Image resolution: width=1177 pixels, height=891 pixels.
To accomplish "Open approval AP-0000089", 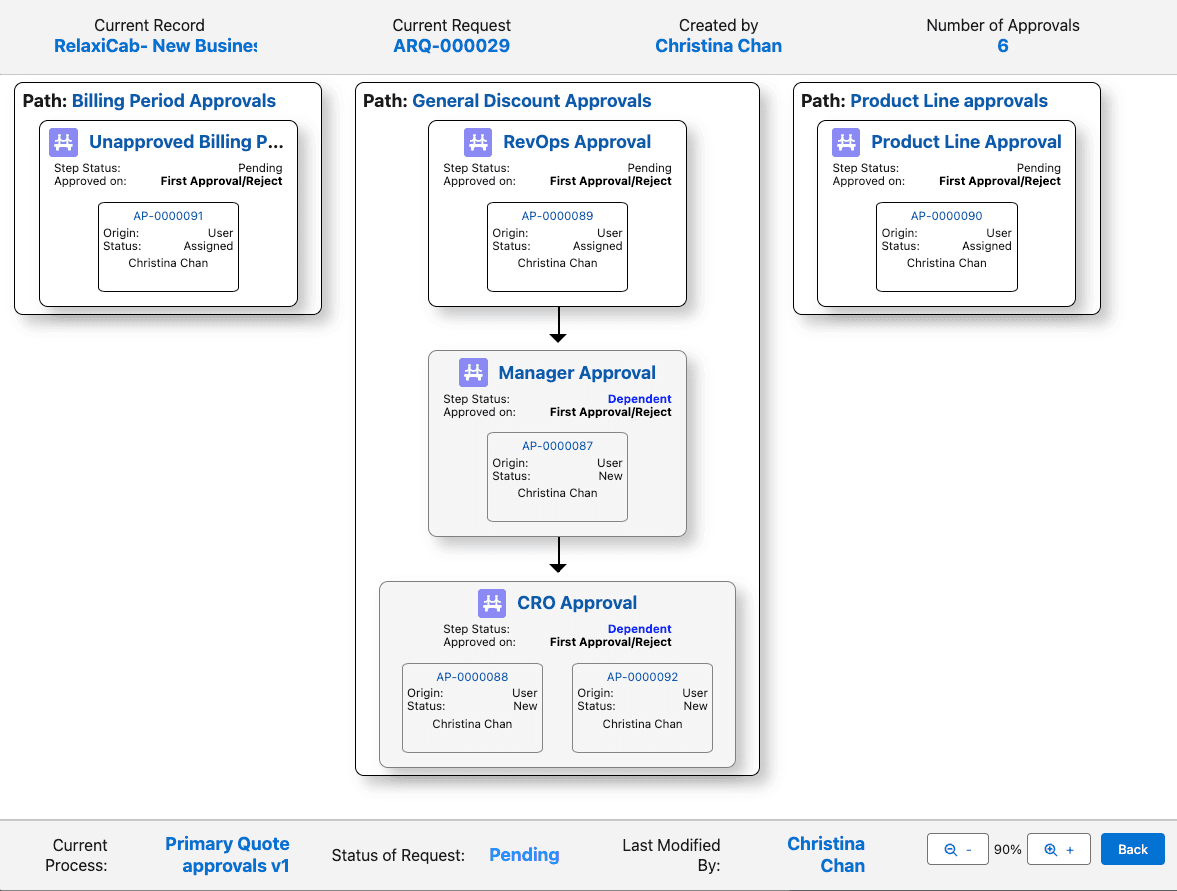I will [557, 215].
